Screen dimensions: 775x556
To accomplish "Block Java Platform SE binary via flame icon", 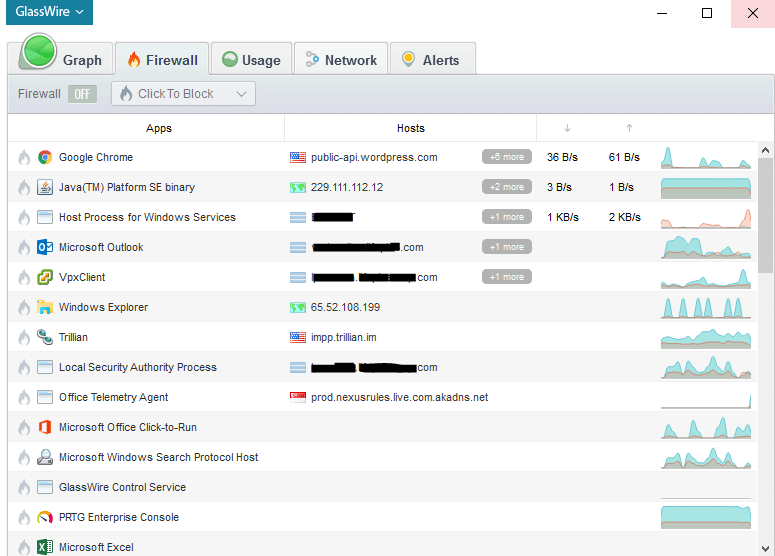I will pyautogui.click(x=24, y=187).
